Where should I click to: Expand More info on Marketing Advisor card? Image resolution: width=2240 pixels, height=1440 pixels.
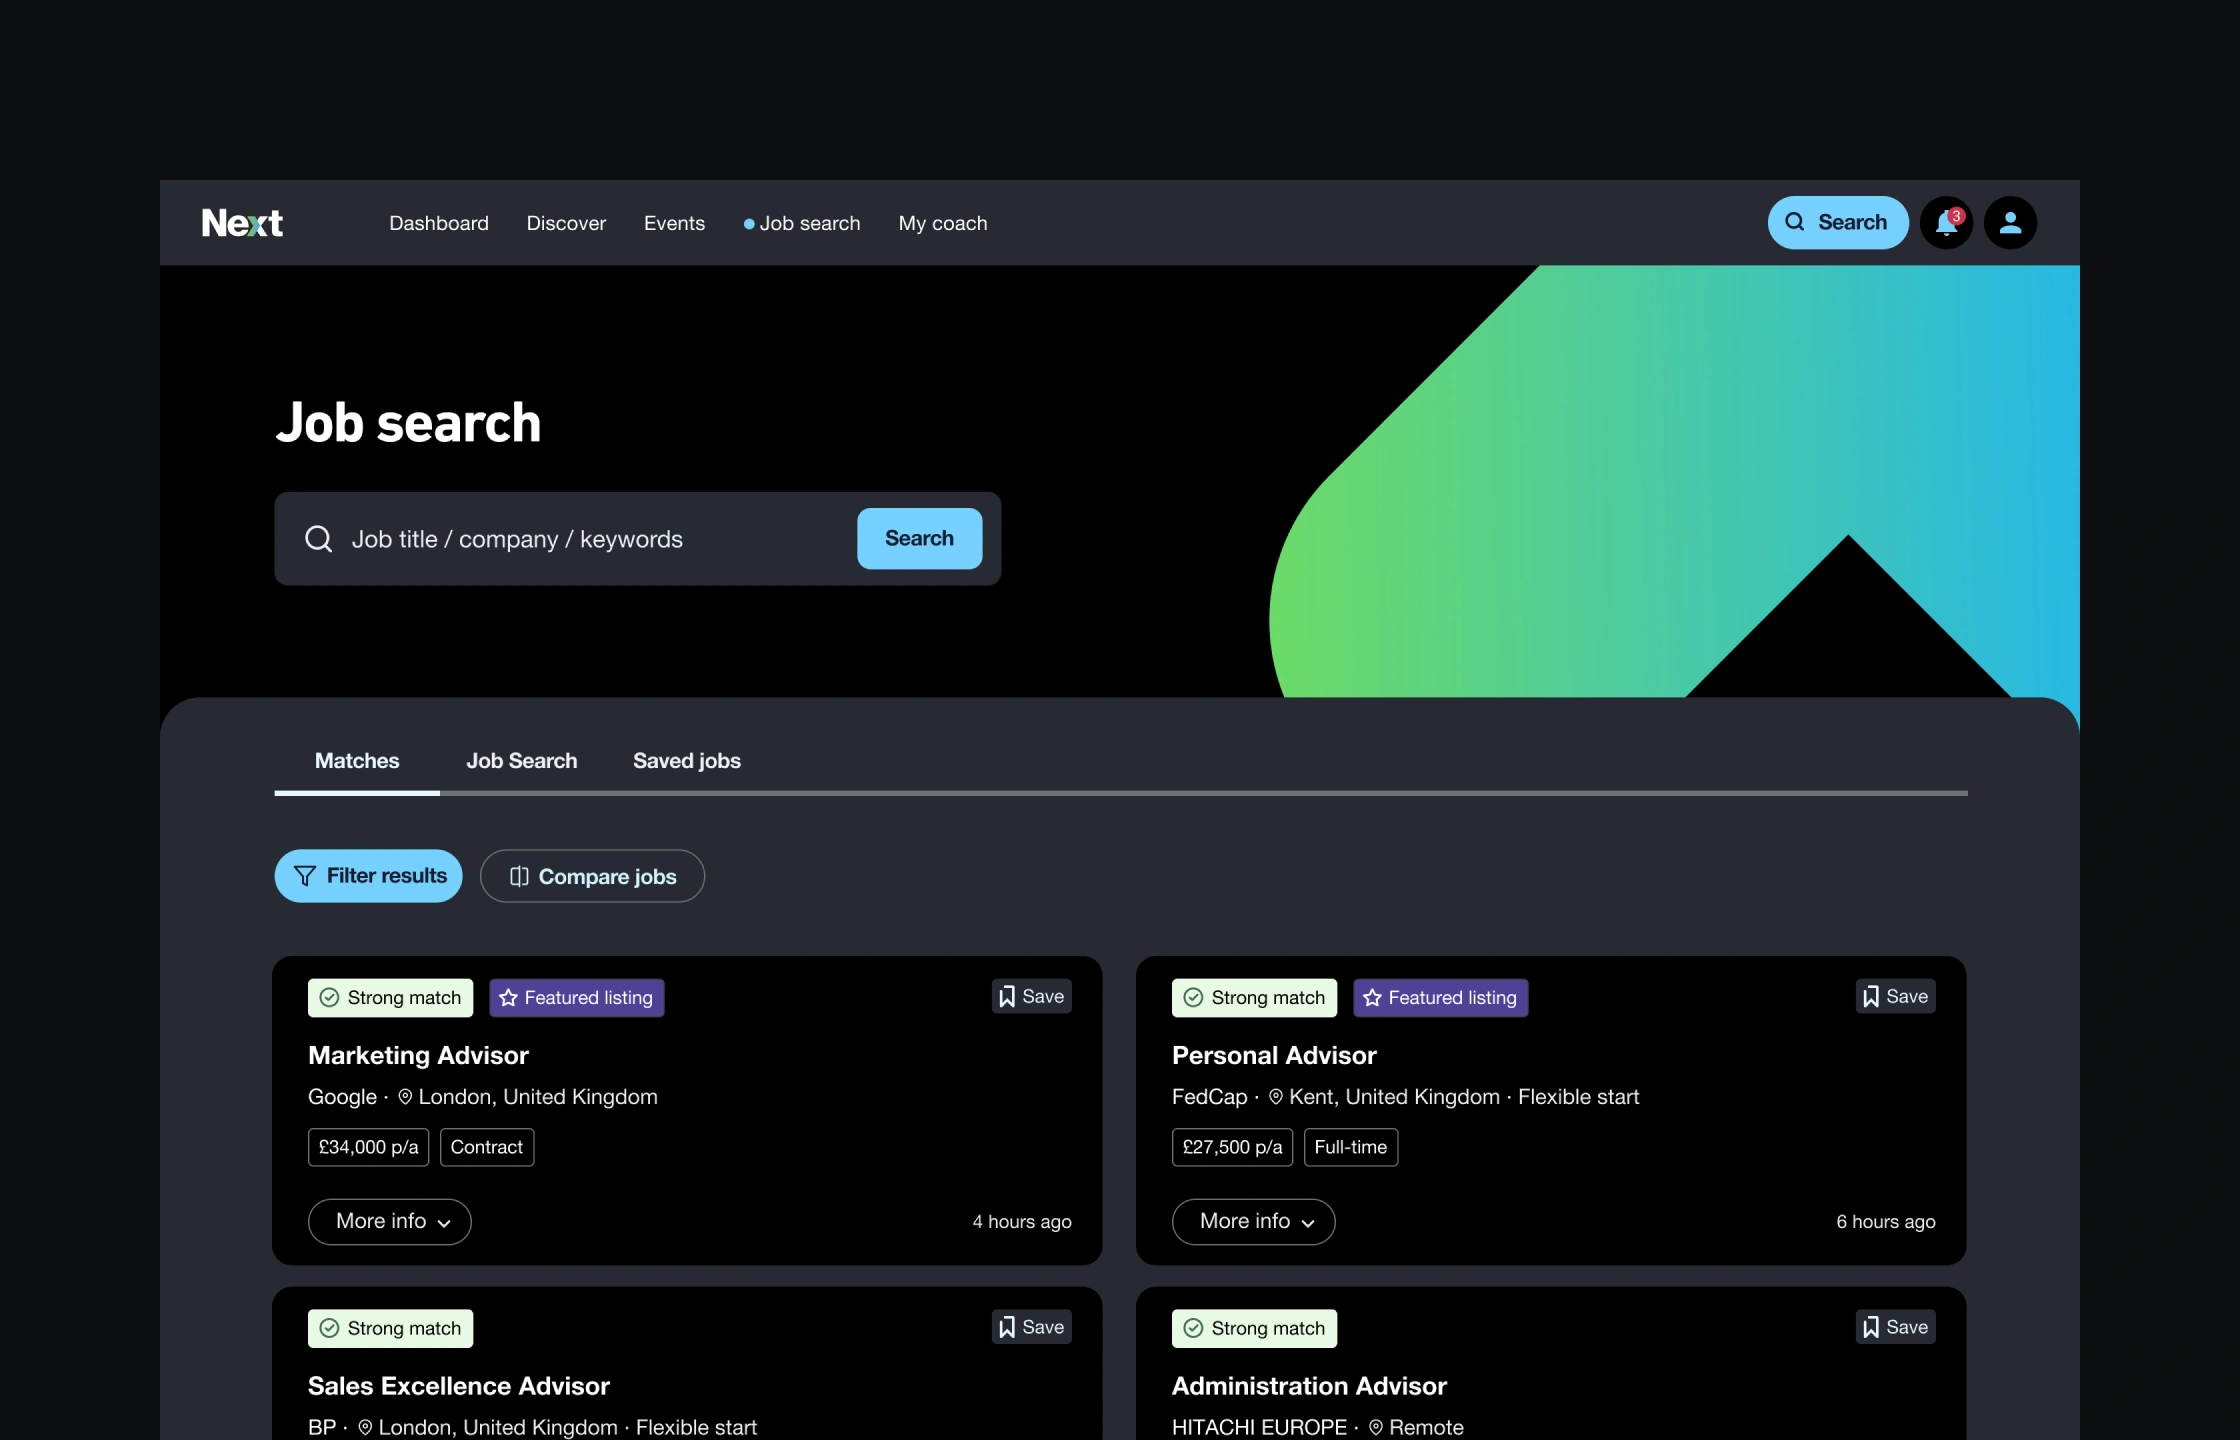(390, 1221)
